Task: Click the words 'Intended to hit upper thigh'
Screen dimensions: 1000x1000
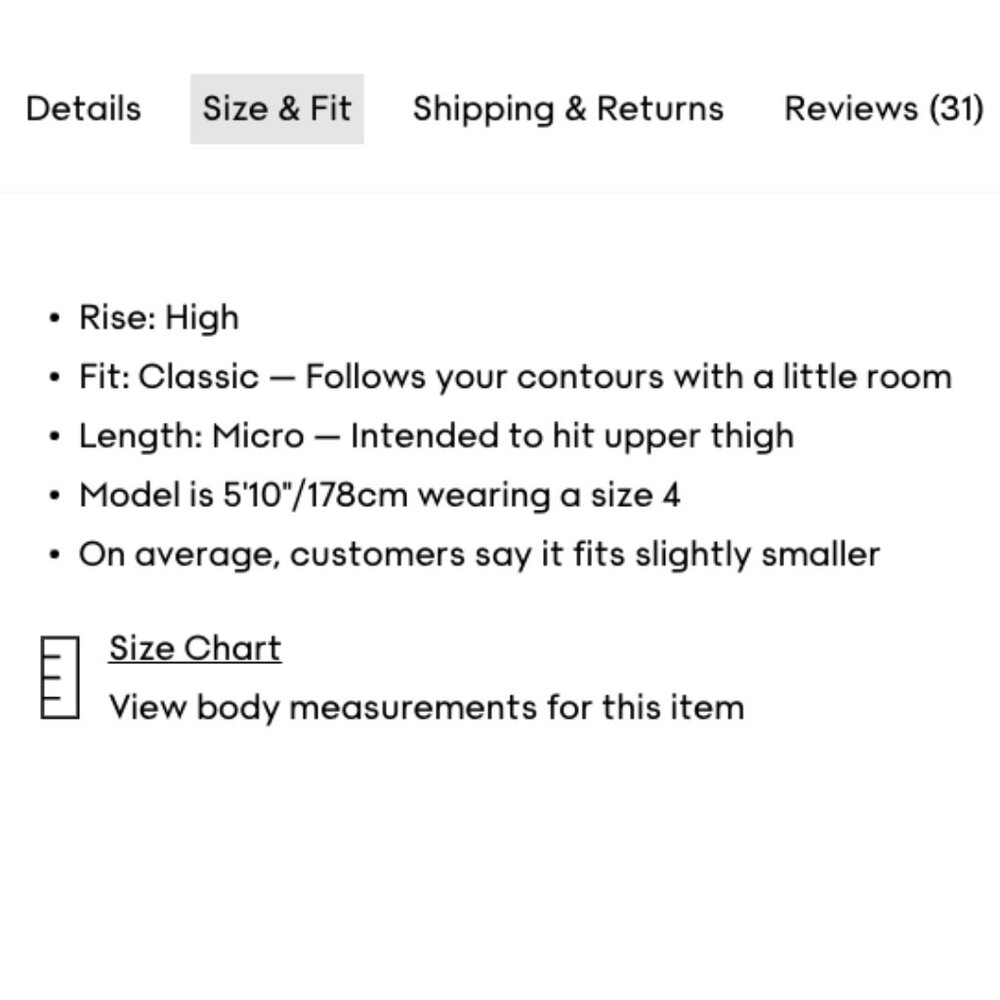Action: [x=572, y=436]
